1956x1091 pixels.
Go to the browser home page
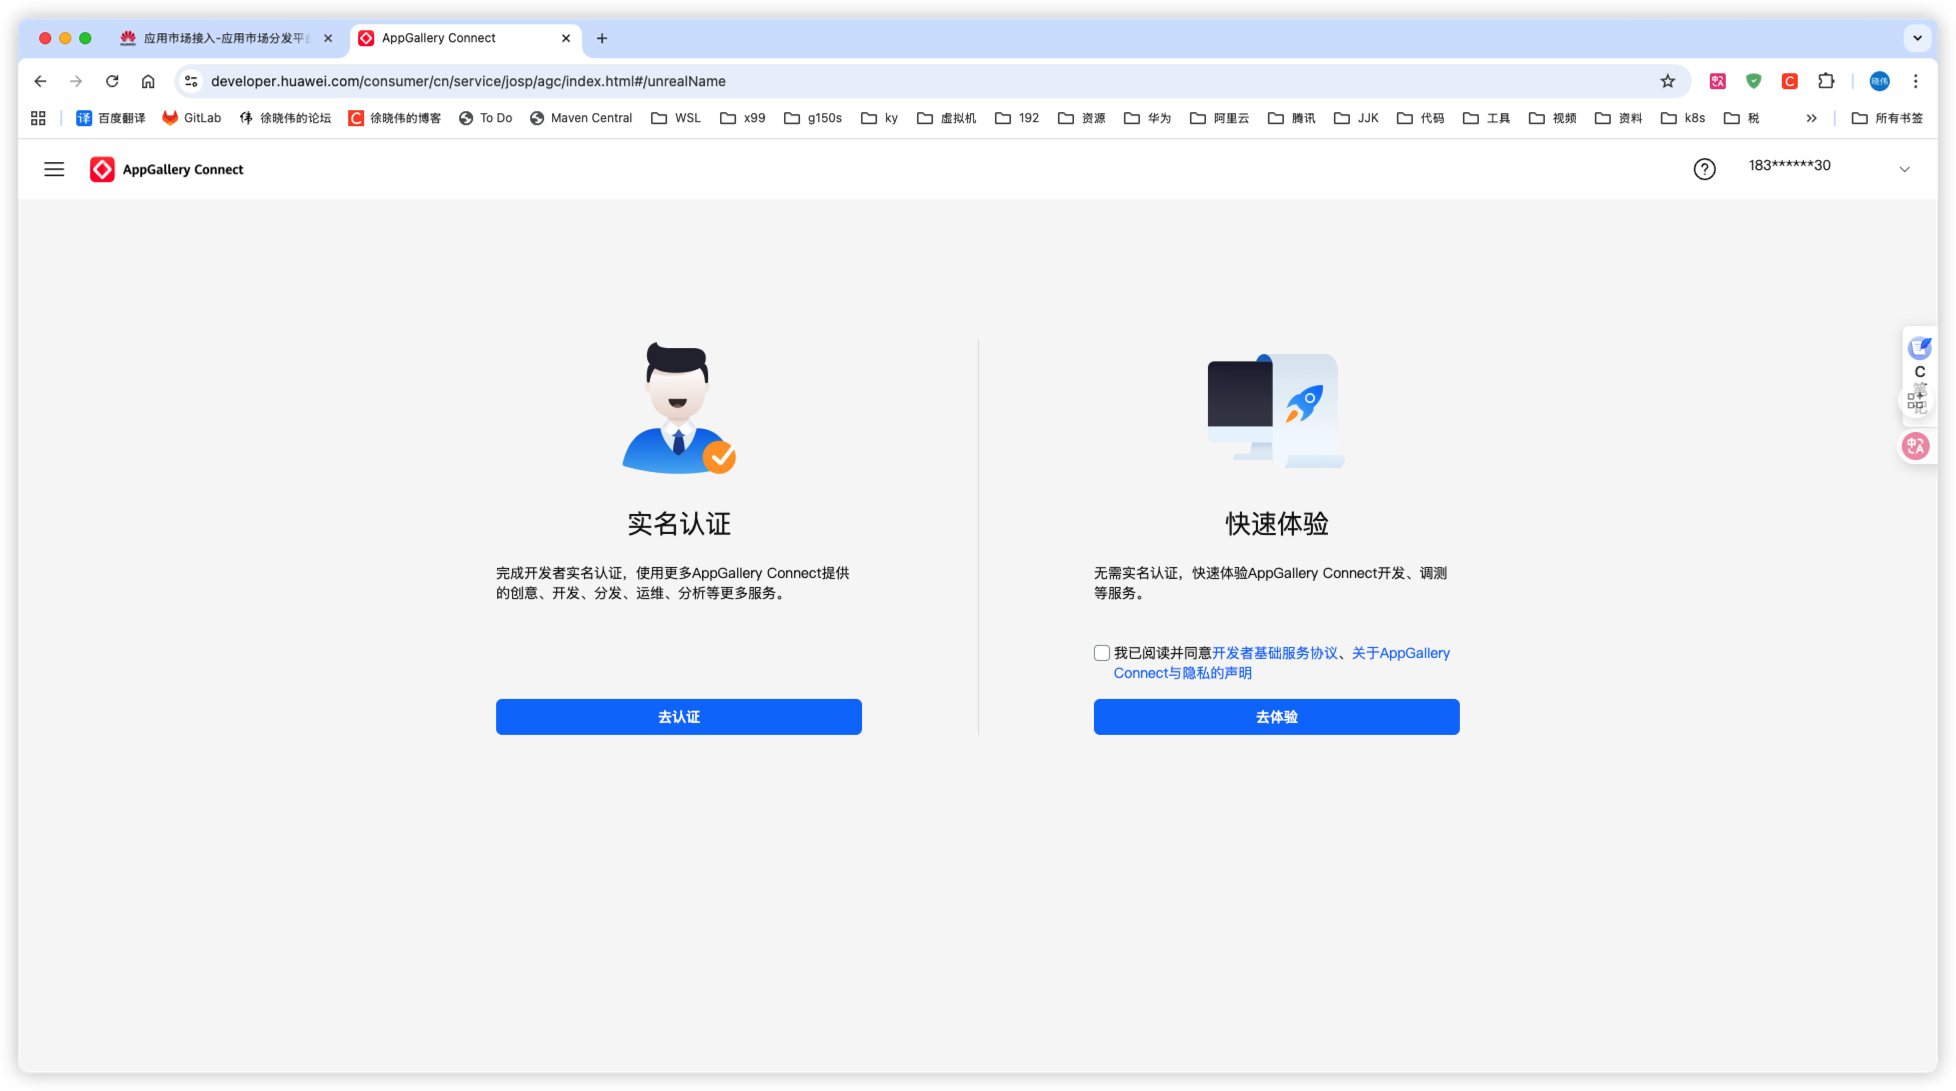click(x=148, y=81)
